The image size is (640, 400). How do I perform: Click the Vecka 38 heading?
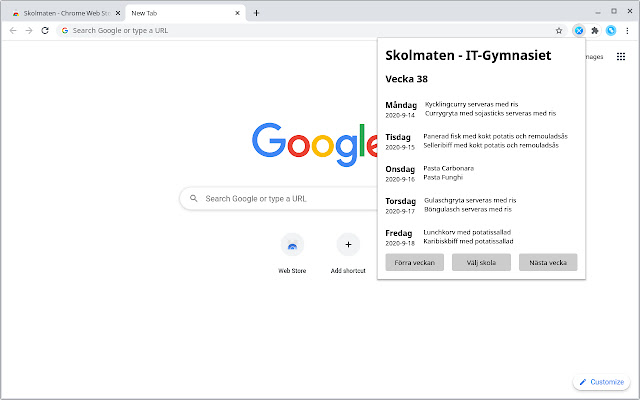(407, 79)
